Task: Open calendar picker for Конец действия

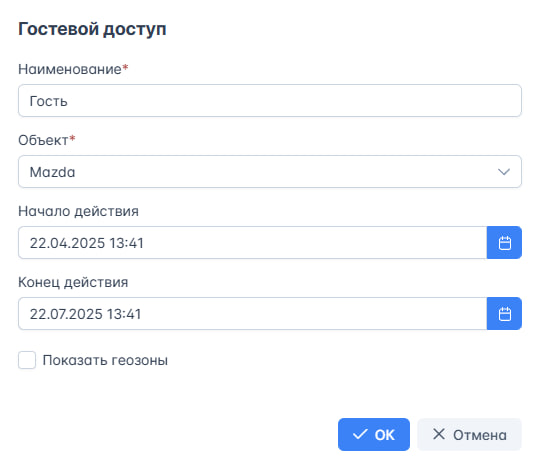Action: tap(504, 314)
